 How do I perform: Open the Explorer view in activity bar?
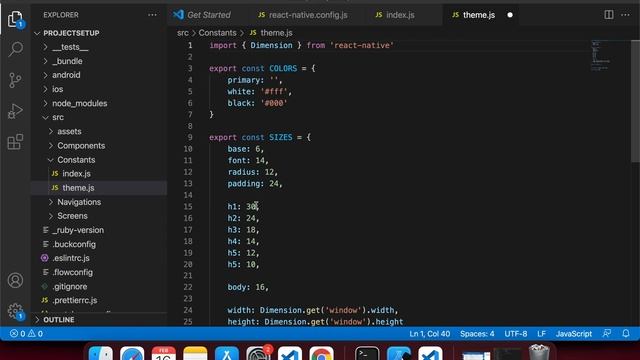[x=15, y=19]
